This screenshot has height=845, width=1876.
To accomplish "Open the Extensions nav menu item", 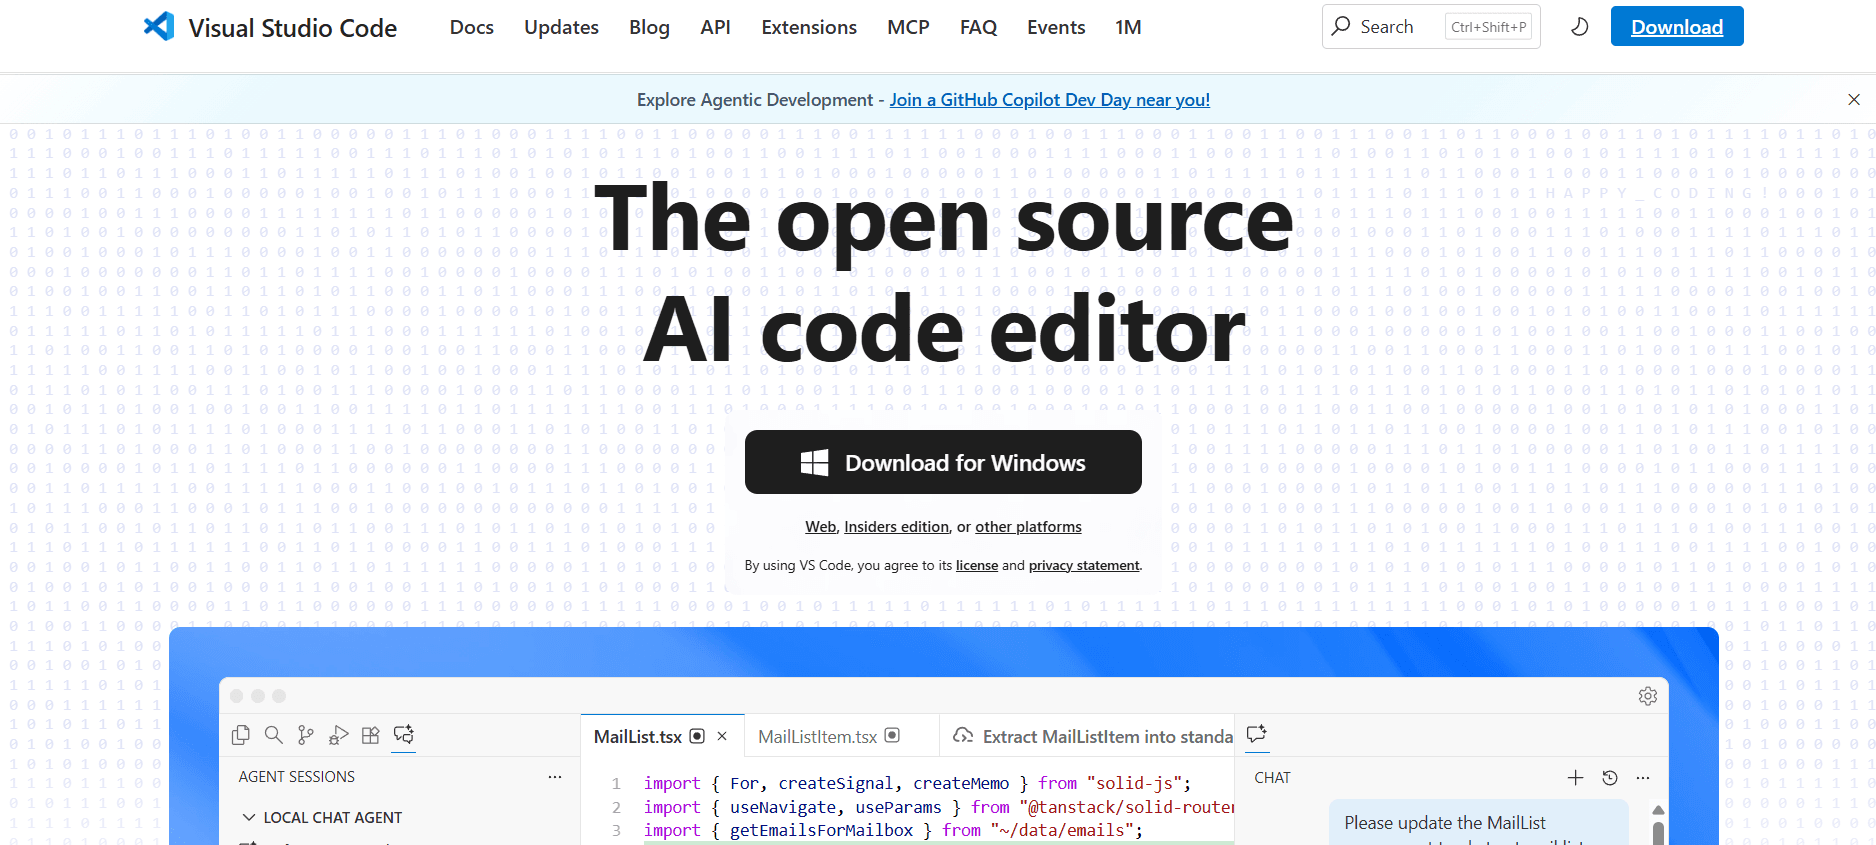I will coord(808,27).
